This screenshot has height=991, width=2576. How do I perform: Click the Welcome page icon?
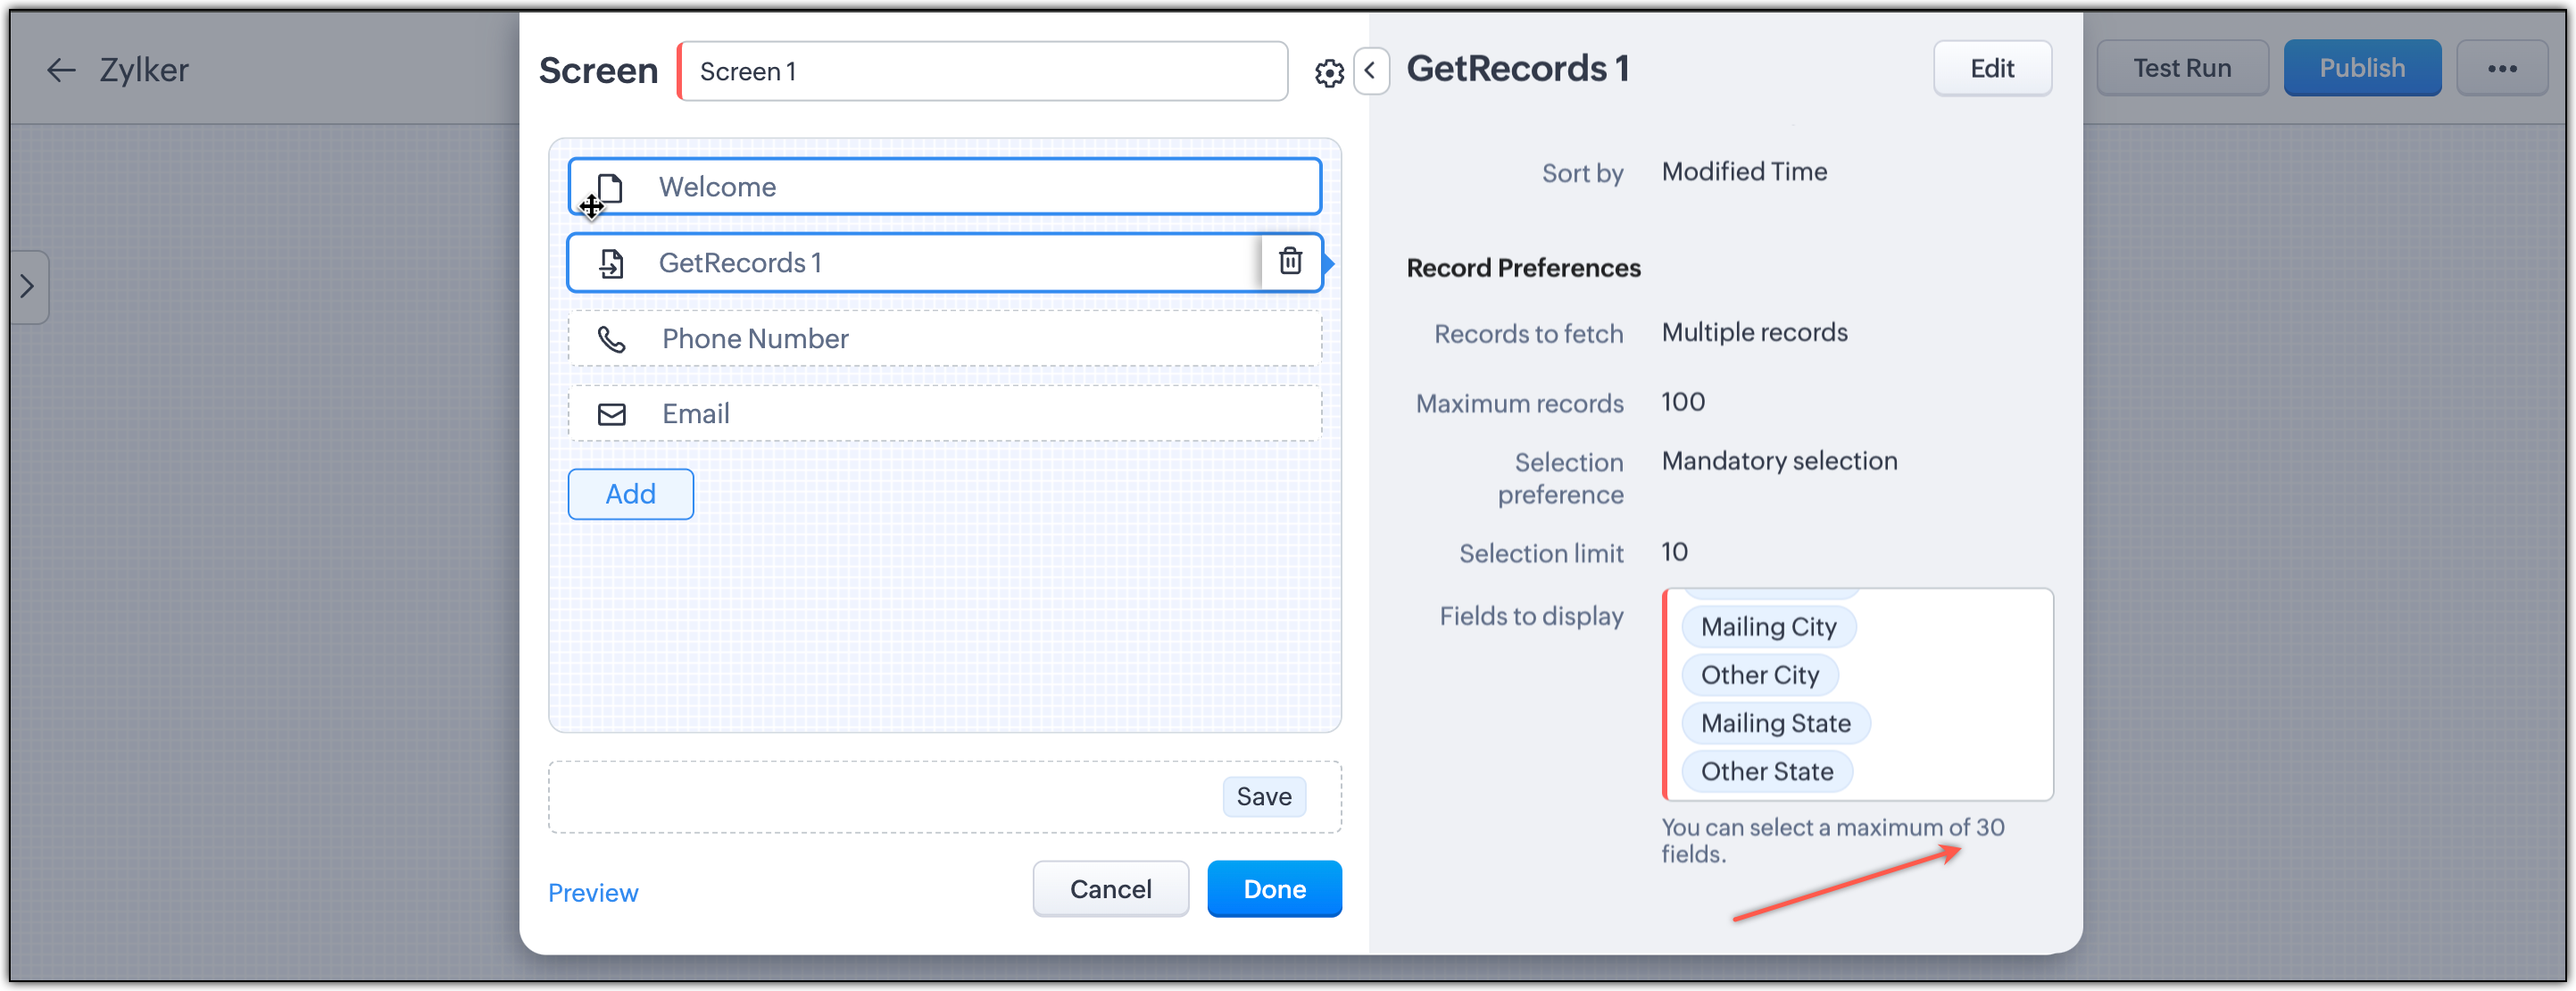(x=610, y=187)
